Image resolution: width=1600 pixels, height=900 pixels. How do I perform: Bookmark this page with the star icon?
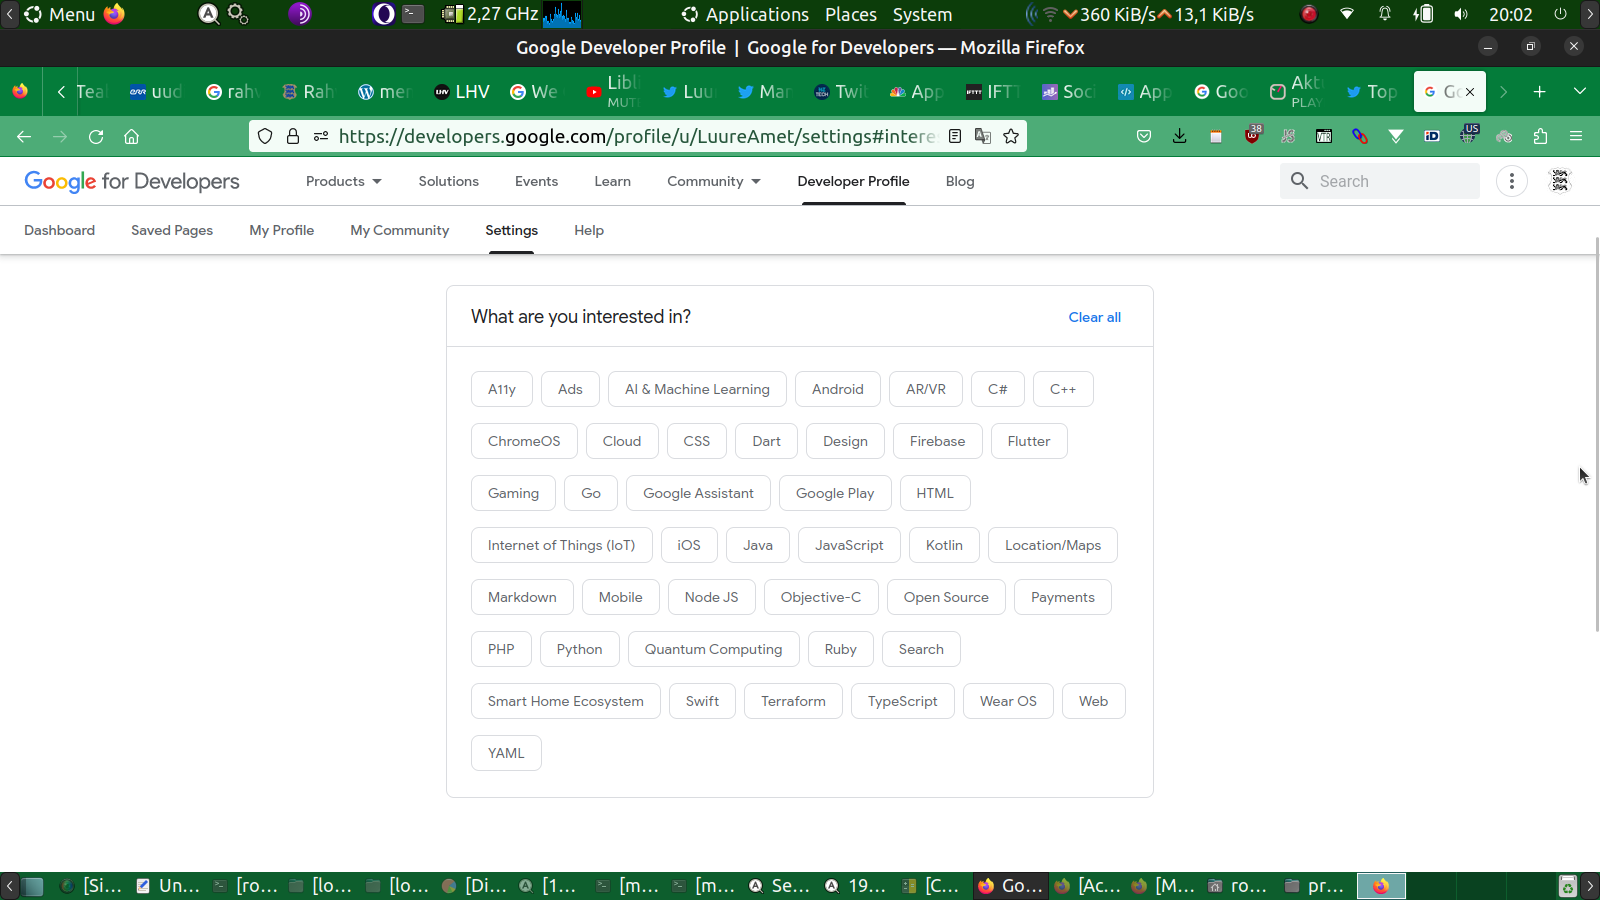point(1011,136)
